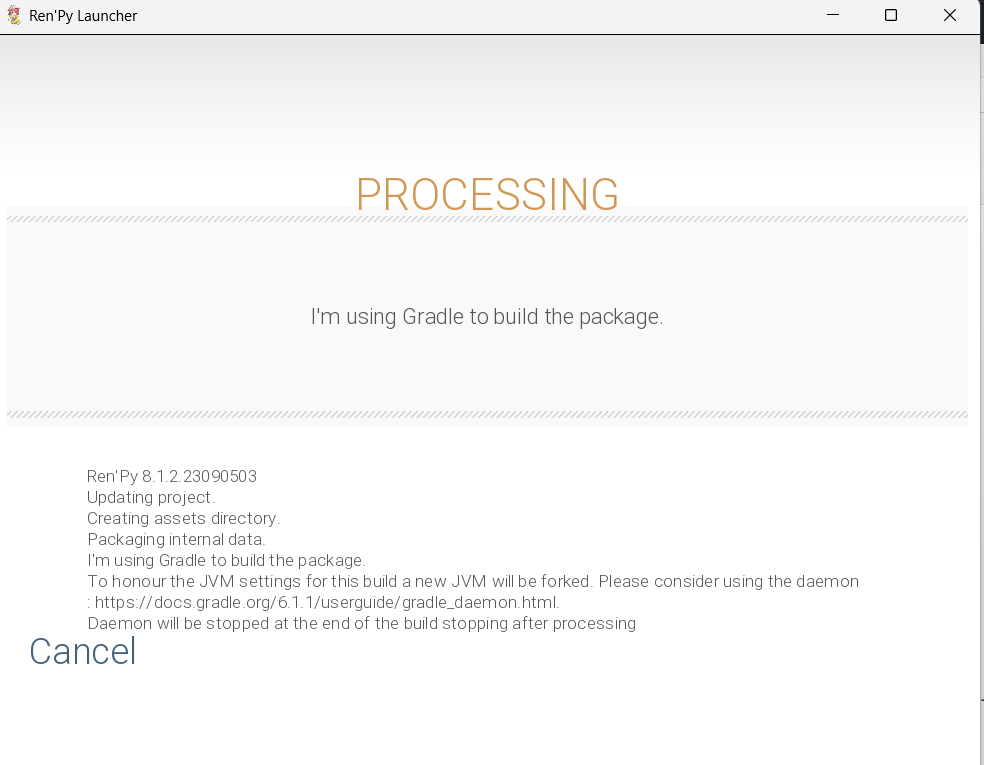Click the hatched divider under PROCESSING
This screenshot has width=984, height=765.
point(487,219)
